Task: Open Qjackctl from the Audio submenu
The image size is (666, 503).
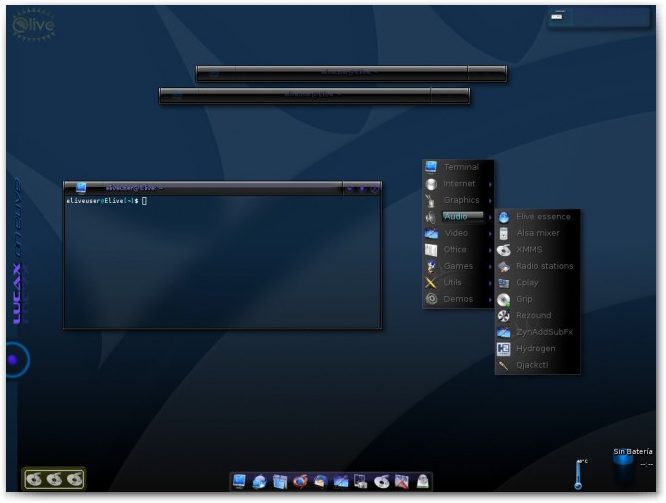Action: point(532,365)
